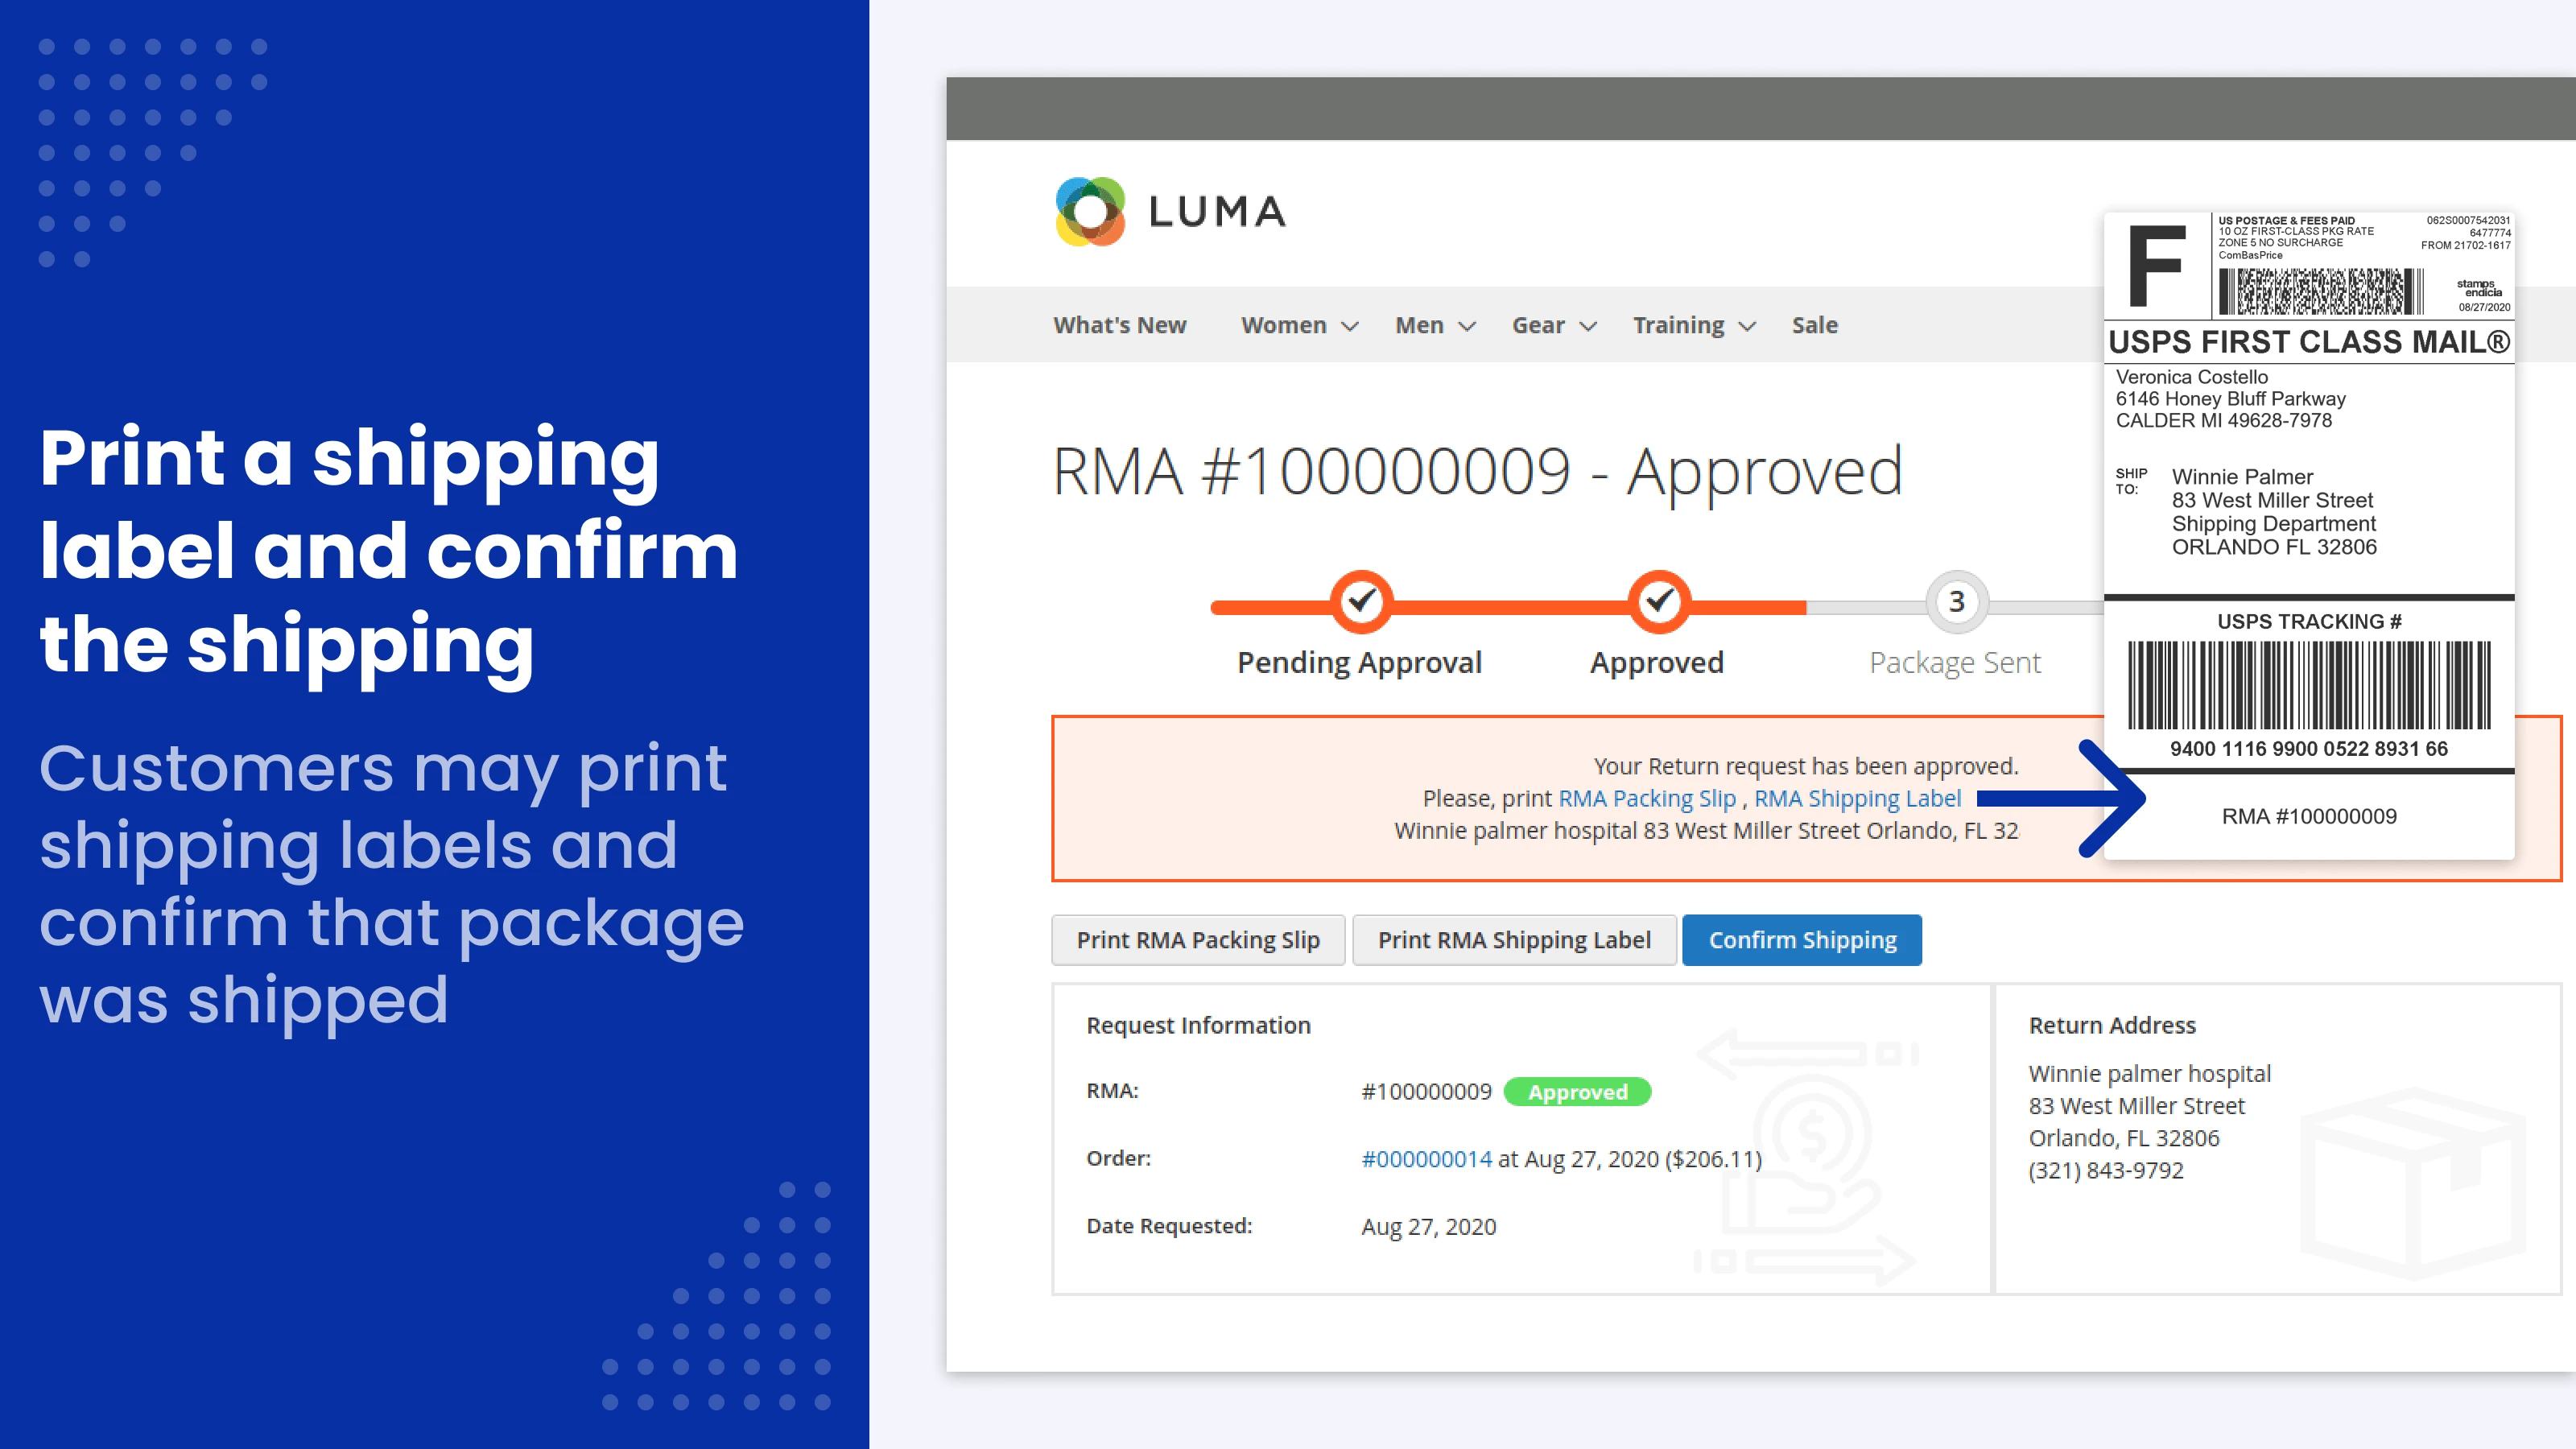Click Print RMA Packing Slip

coord(1197,939)
